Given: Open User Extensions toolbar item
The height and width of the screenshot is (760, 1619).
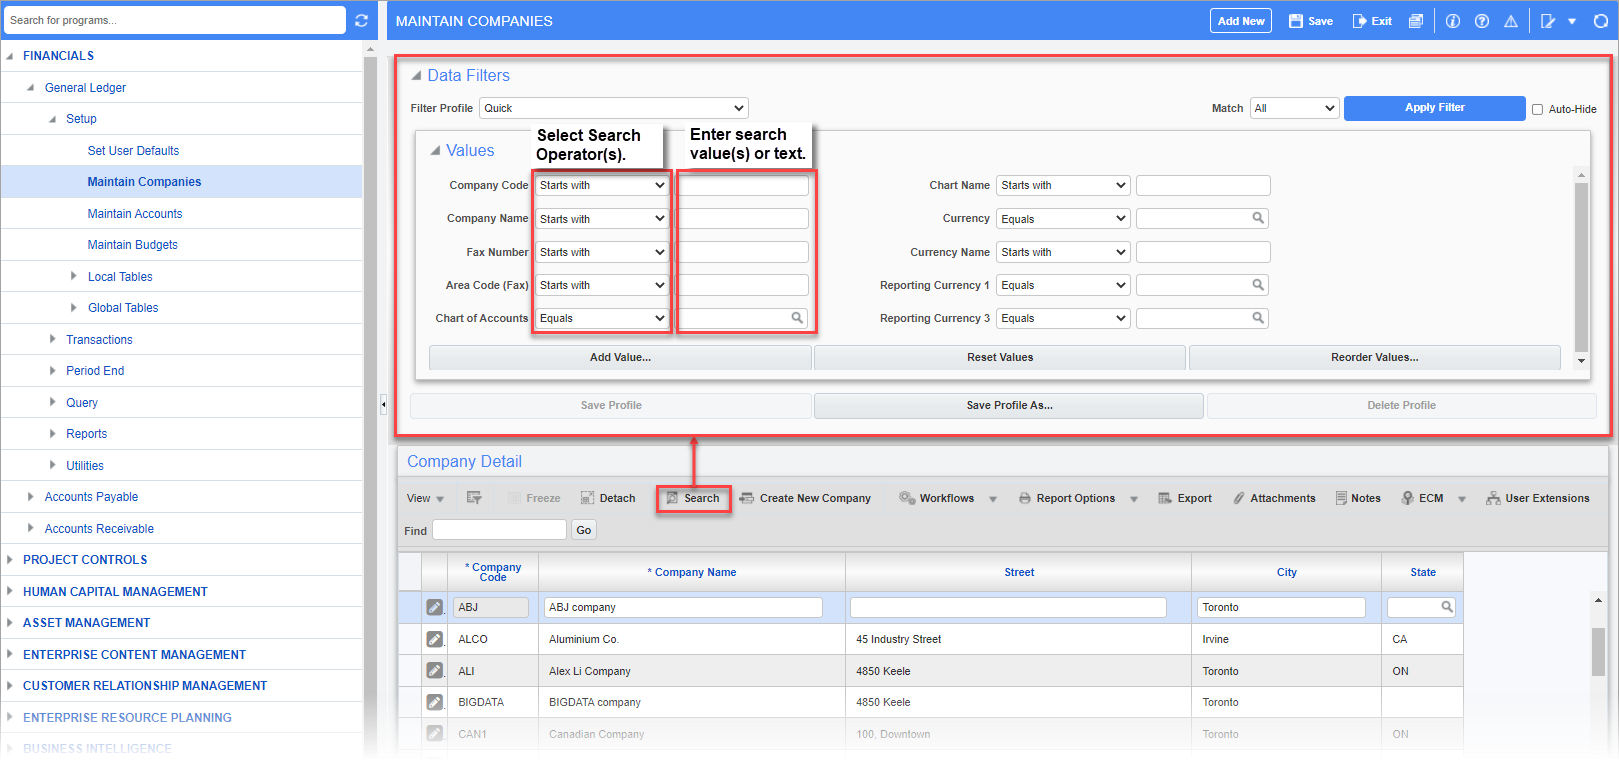Looking at the screenshot, I should coord(1538,498).
